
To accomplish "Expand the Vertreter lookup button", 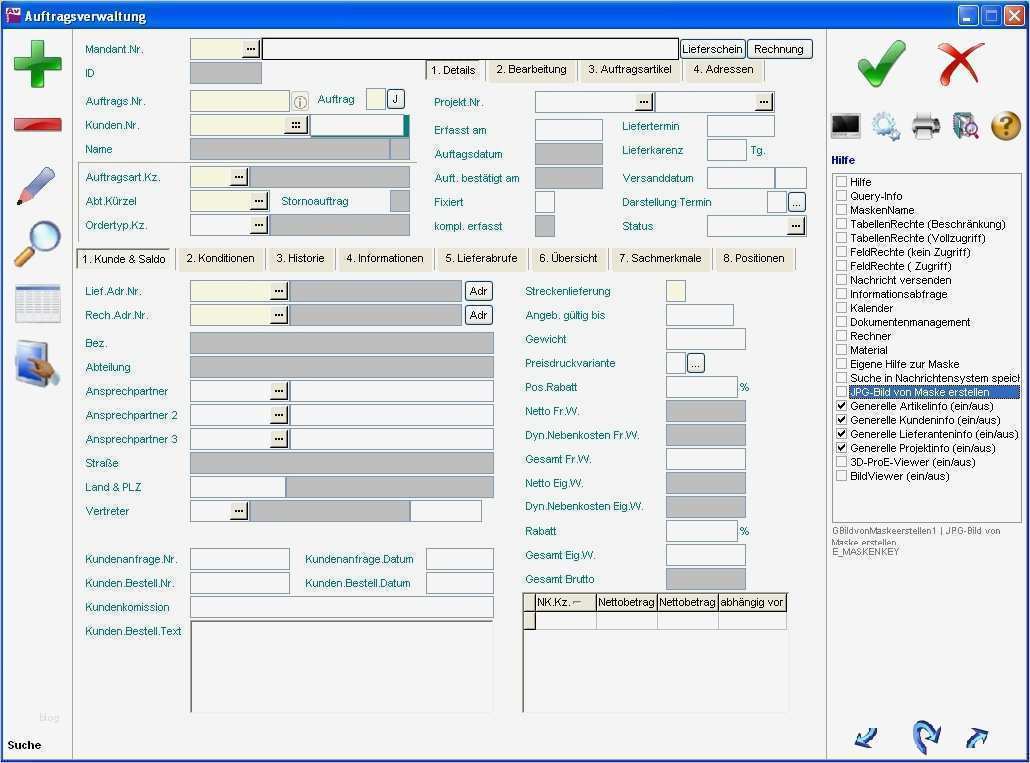I will [238, 511].
